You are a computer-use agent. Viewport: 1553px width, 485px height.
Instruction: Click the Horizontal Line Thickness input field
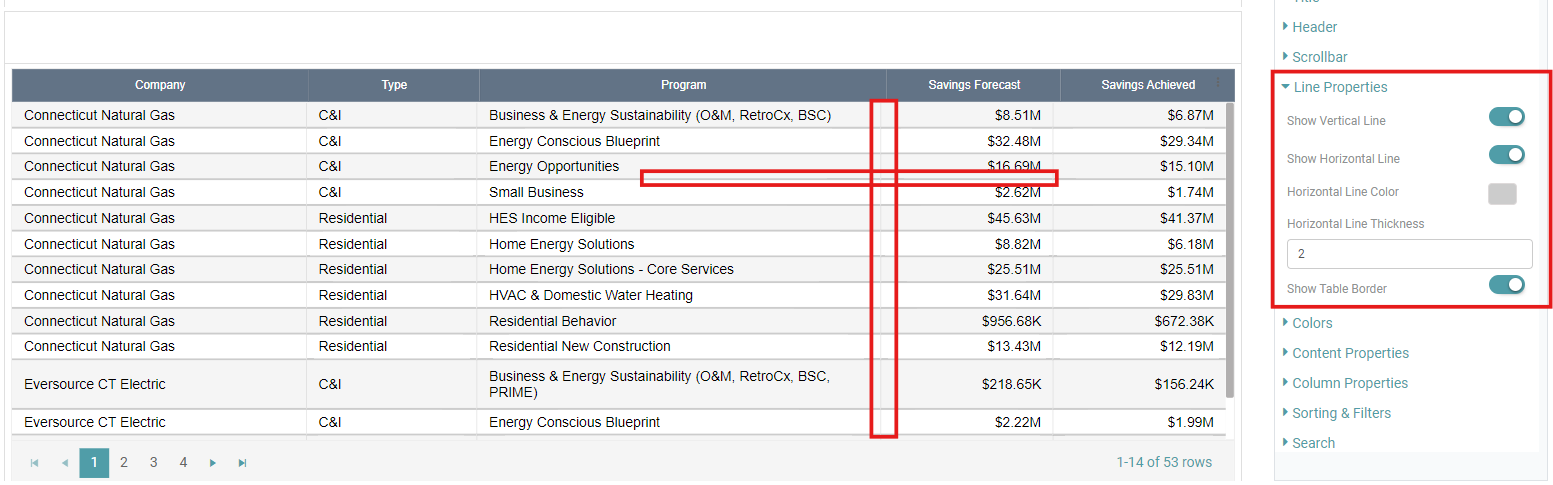tap(1409, 254)
